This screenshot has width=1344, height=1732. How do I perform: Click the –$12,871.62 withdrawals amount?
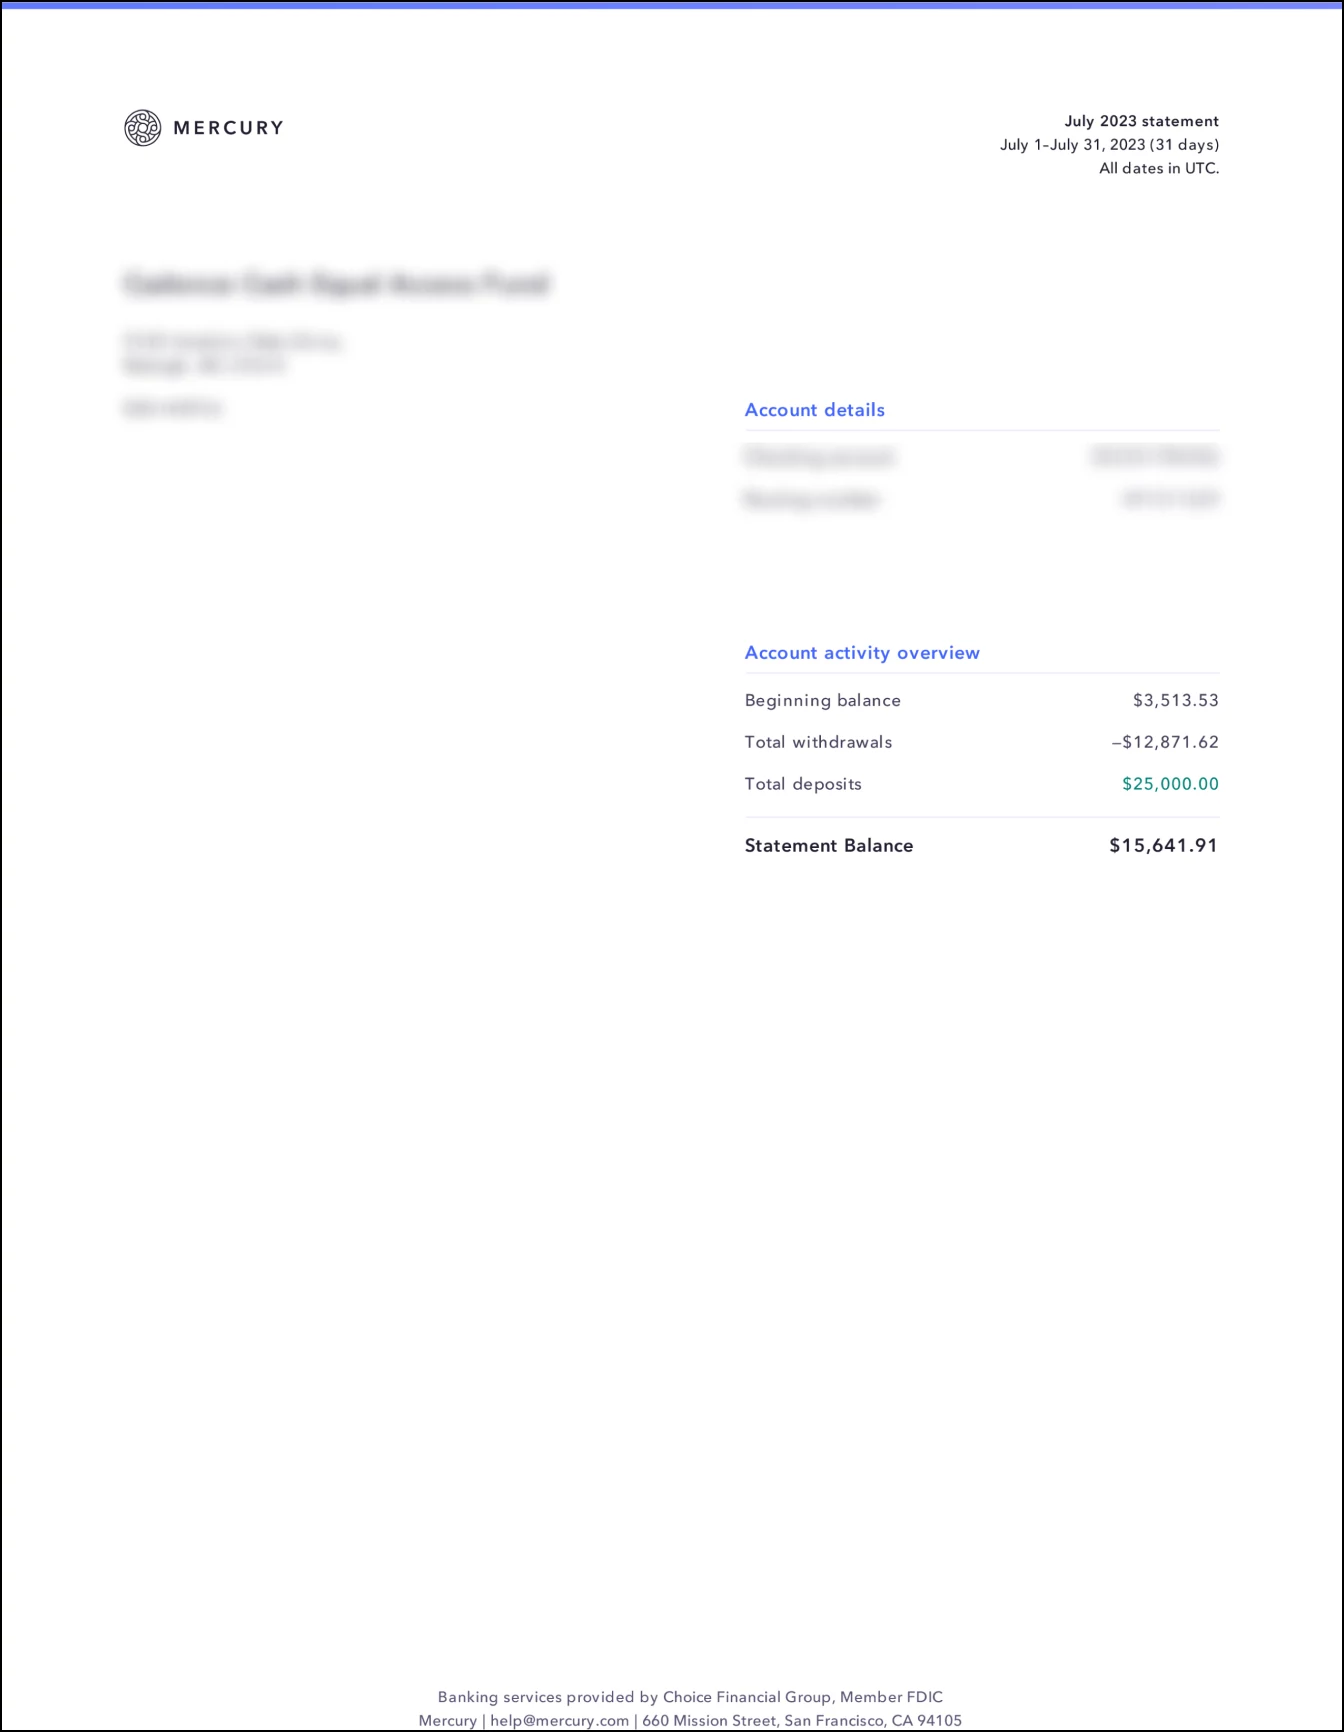pos(1165,742)
